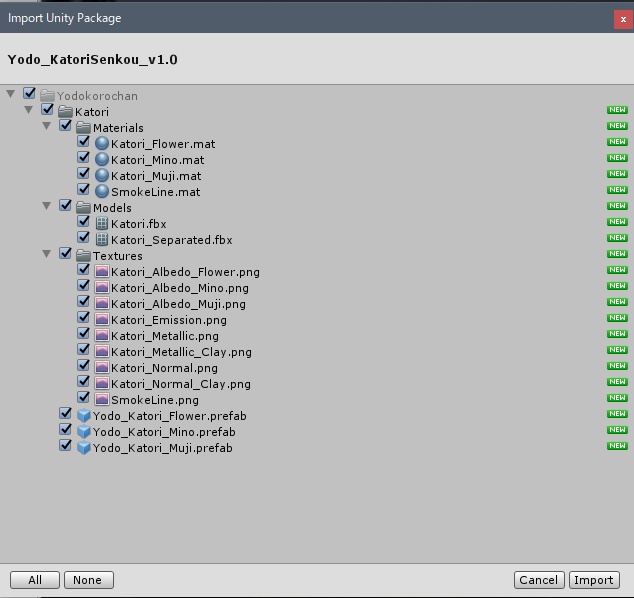Collapse the Yodokorochan root folder arrow
This screenshot has width=634, height=598.
[11, 94]
